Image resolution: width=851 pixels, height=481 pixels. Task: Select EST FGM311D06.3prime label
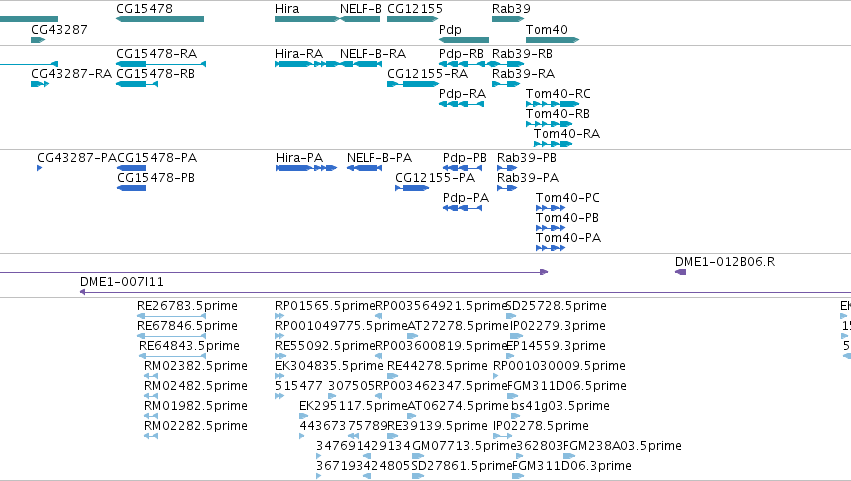[572, 467]
